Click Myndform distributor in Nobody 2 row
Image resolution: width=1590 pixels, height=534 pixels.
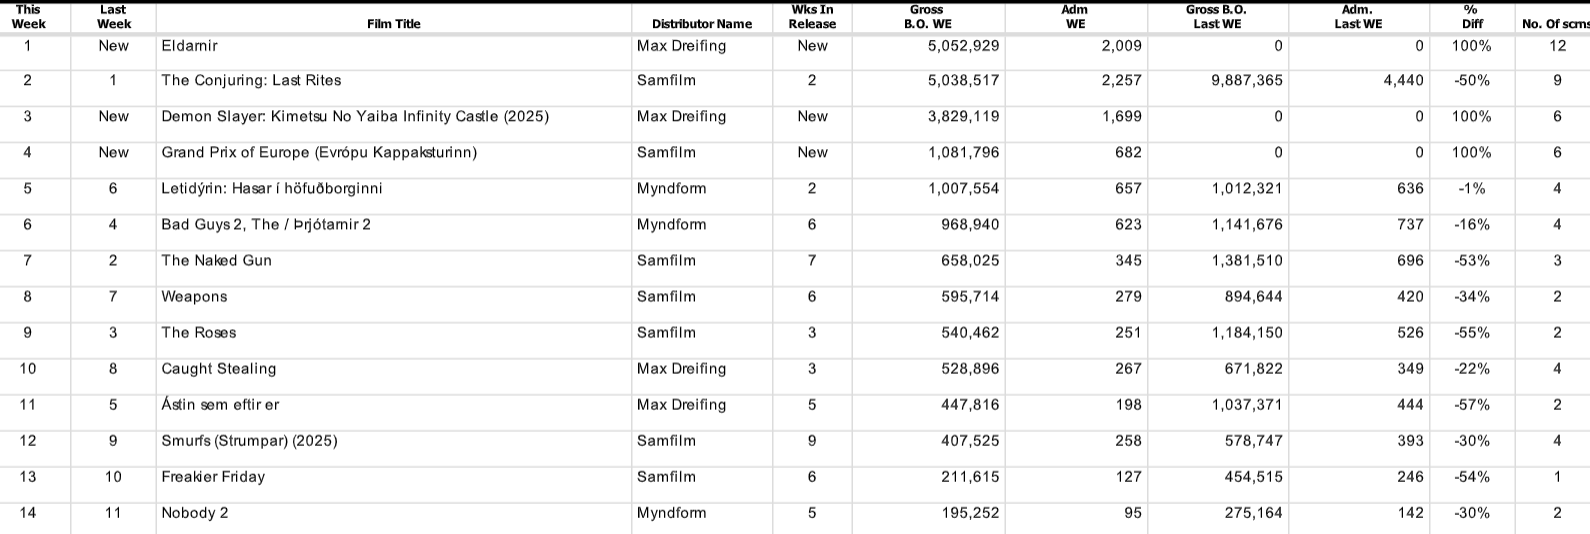tap(671, 513)
